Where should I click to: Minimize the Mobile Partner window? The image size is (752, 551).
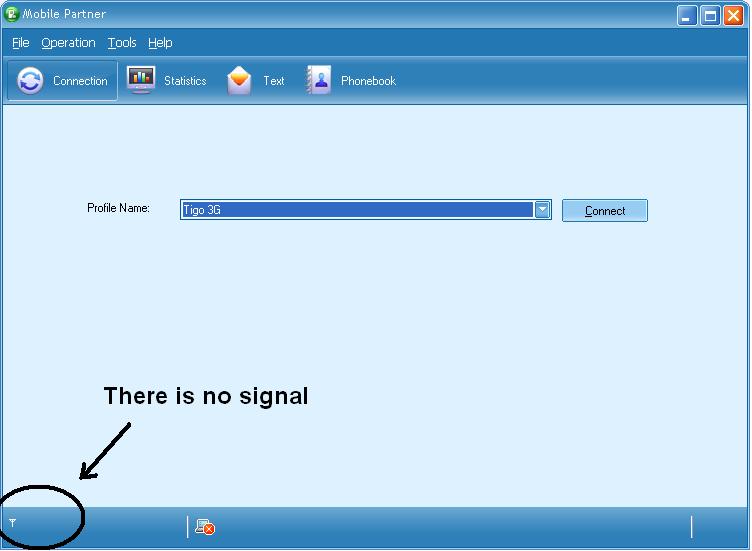click(686, 15)
